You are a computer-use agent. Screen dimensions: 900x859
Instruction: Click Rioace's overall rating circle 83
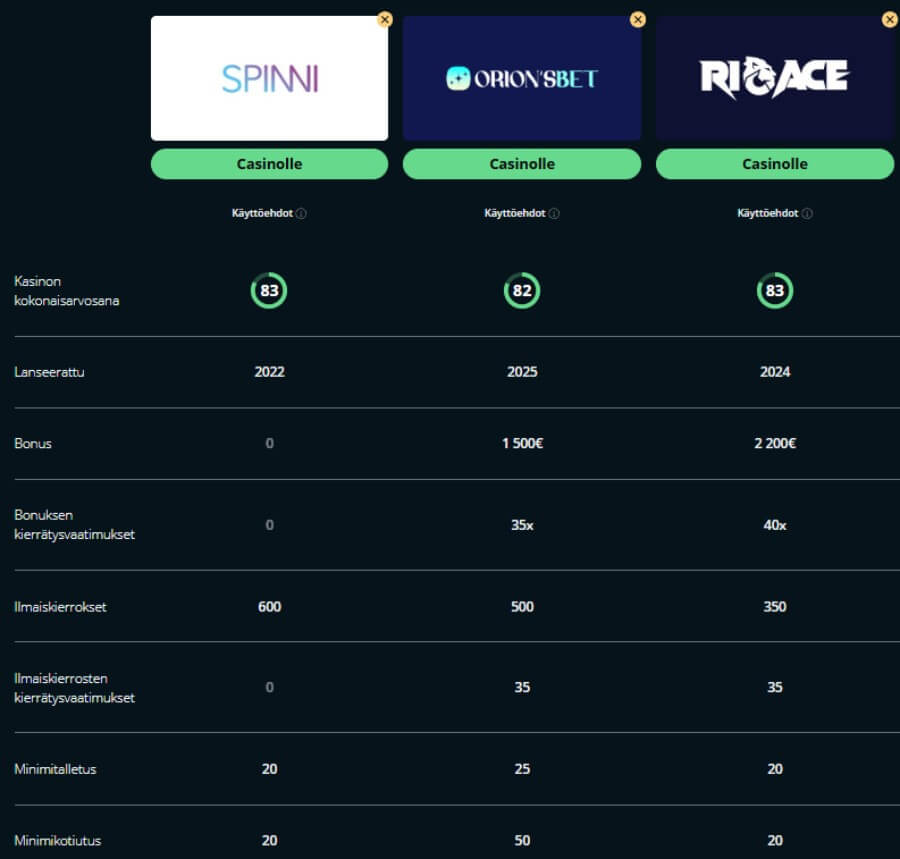[775, 290]
